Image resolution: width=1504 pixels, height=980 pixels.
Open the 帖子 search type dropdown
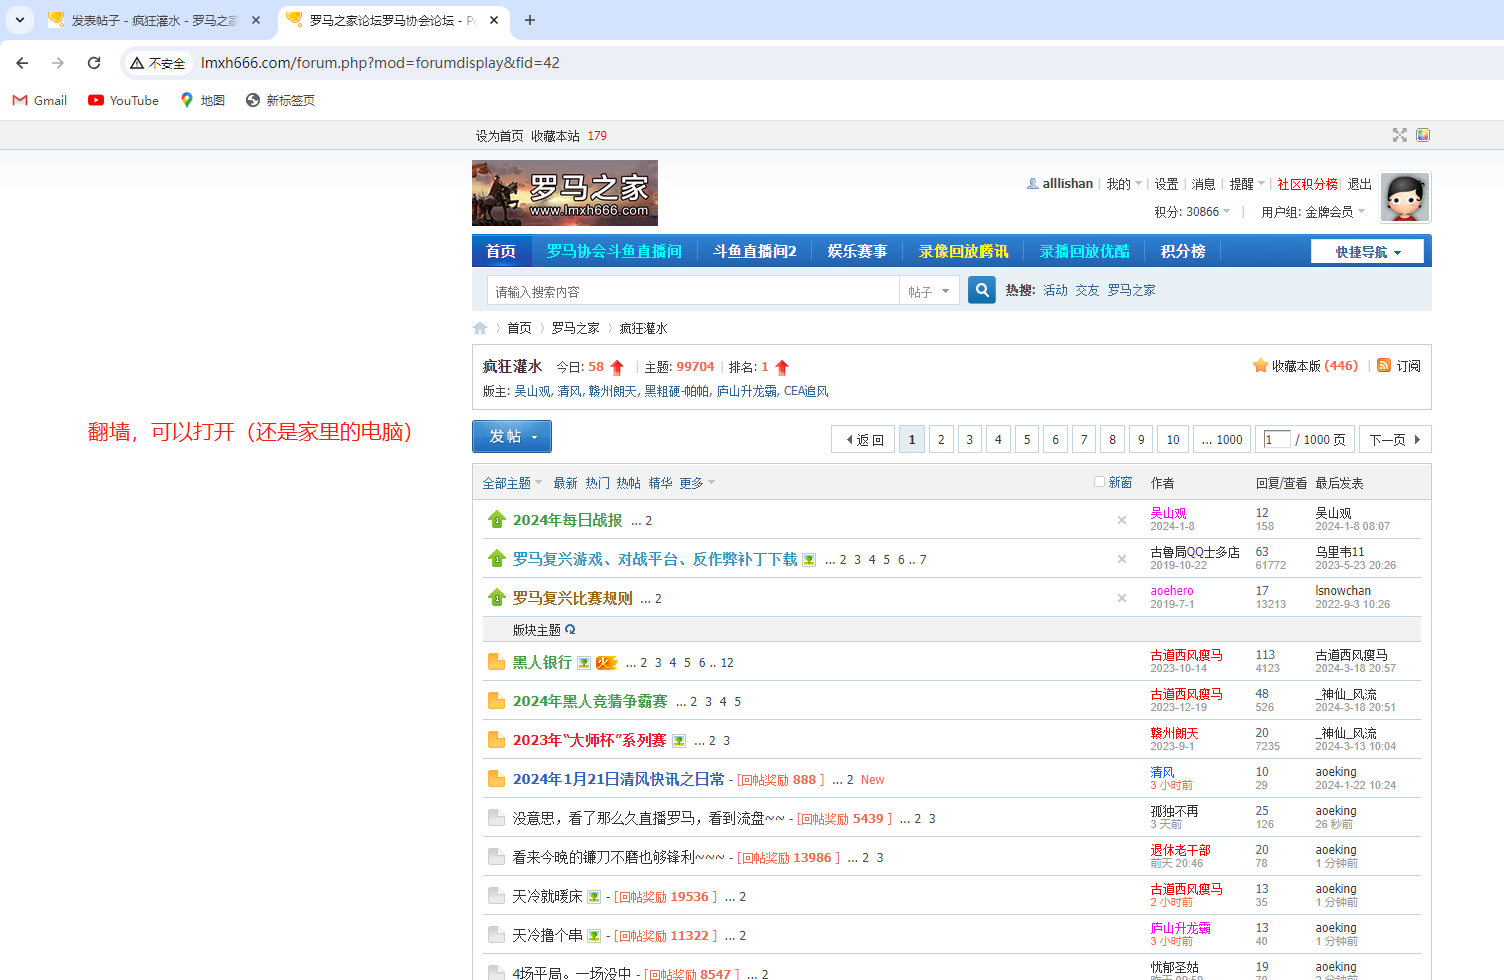(x=929, y=291)
